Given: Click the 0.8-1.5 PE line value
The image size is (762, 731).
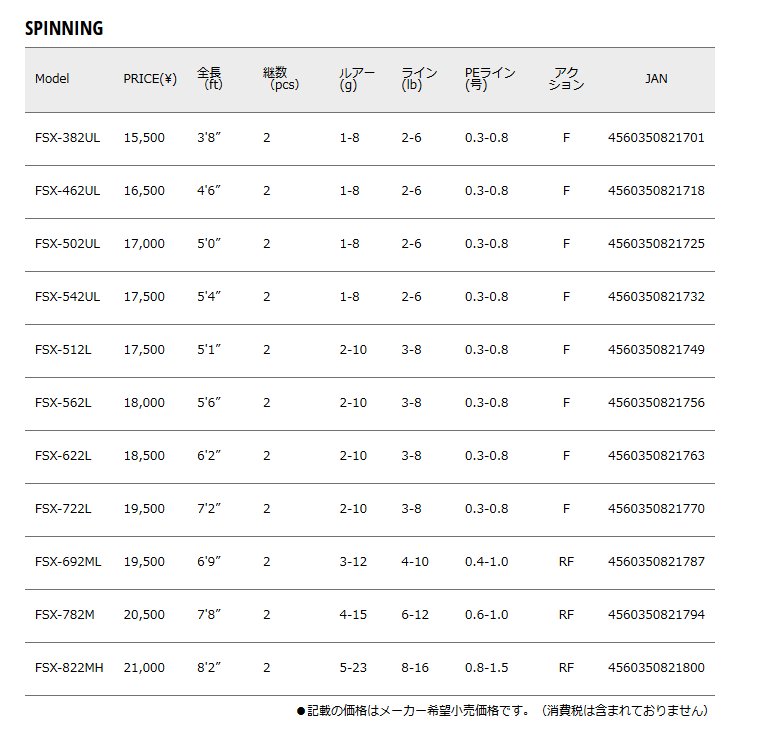Looking at the screenshot, I should coord(486,668).
